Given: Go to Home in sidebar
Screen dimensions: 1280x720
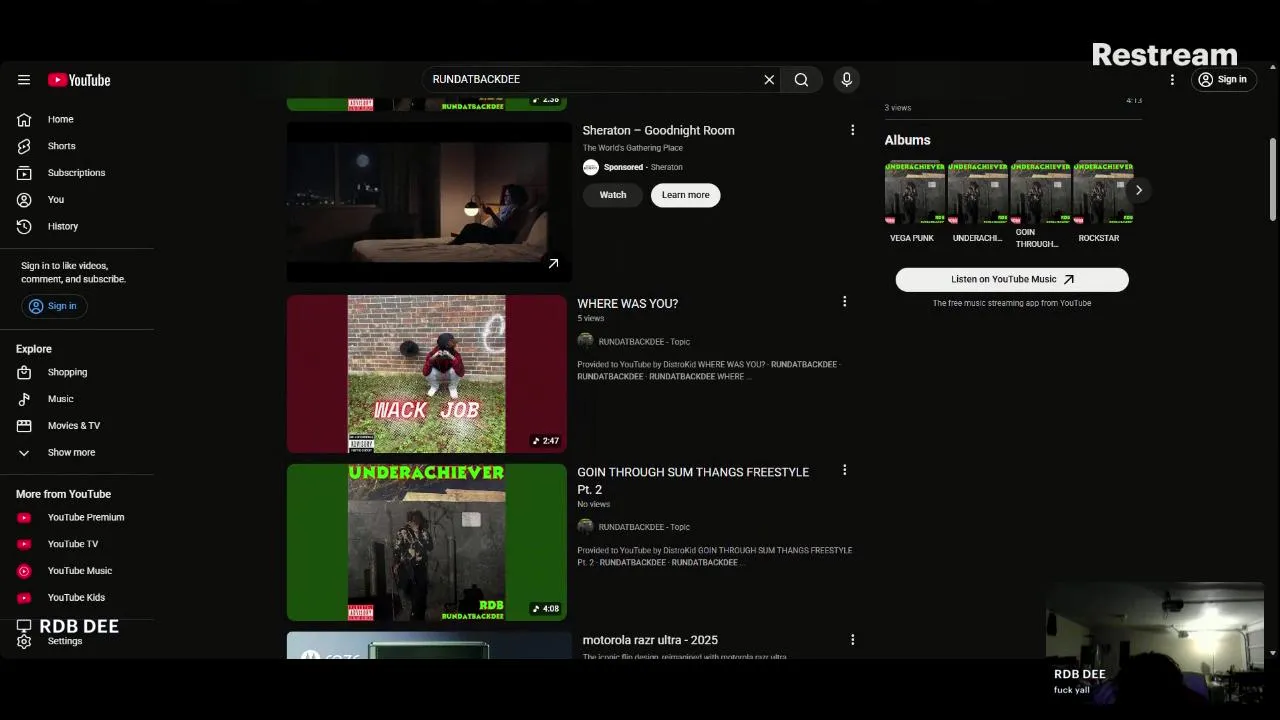Looking at the screenshot, I should pyautogui.click(x=60, y=119).
